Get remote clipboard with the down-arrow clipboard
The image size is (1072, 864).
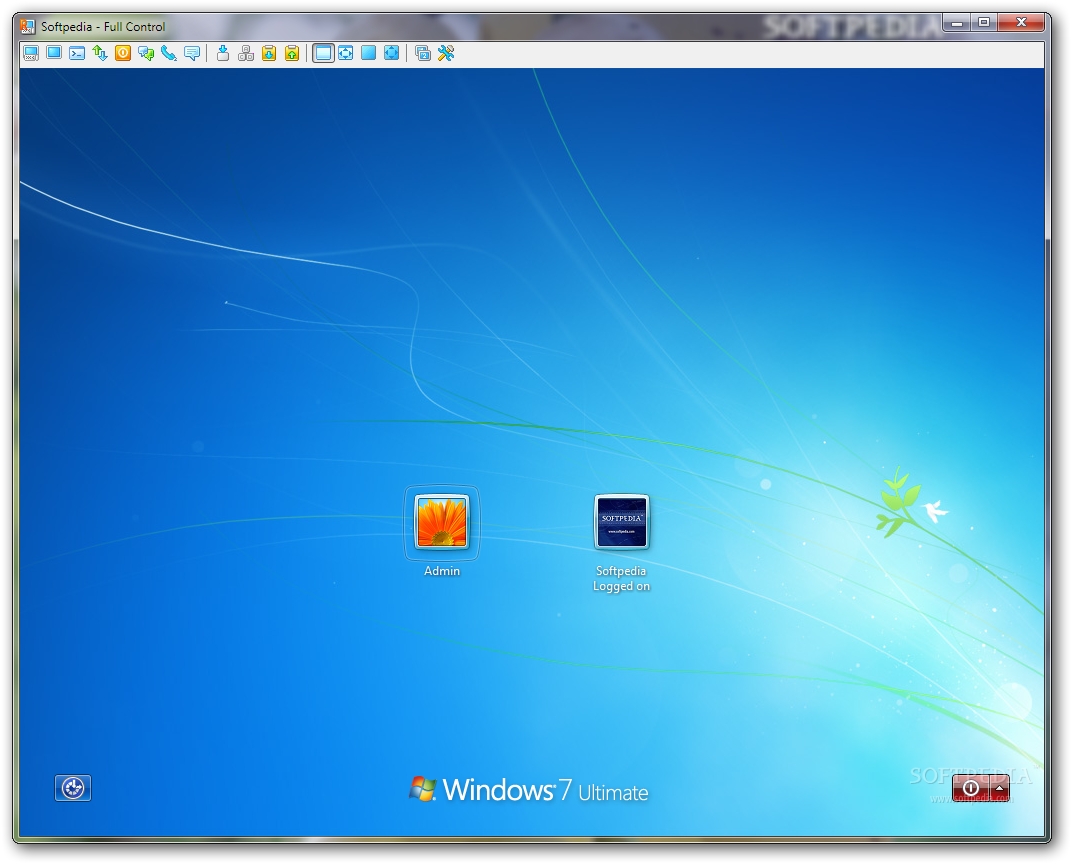click(x=269, y=53)
